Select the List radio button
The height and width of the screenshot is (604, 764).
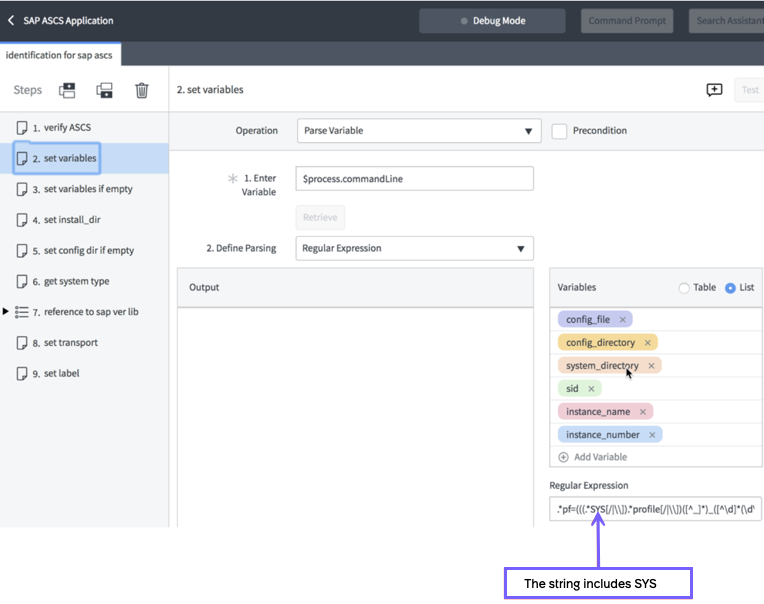pyautogui.click(x=730, y=288)
